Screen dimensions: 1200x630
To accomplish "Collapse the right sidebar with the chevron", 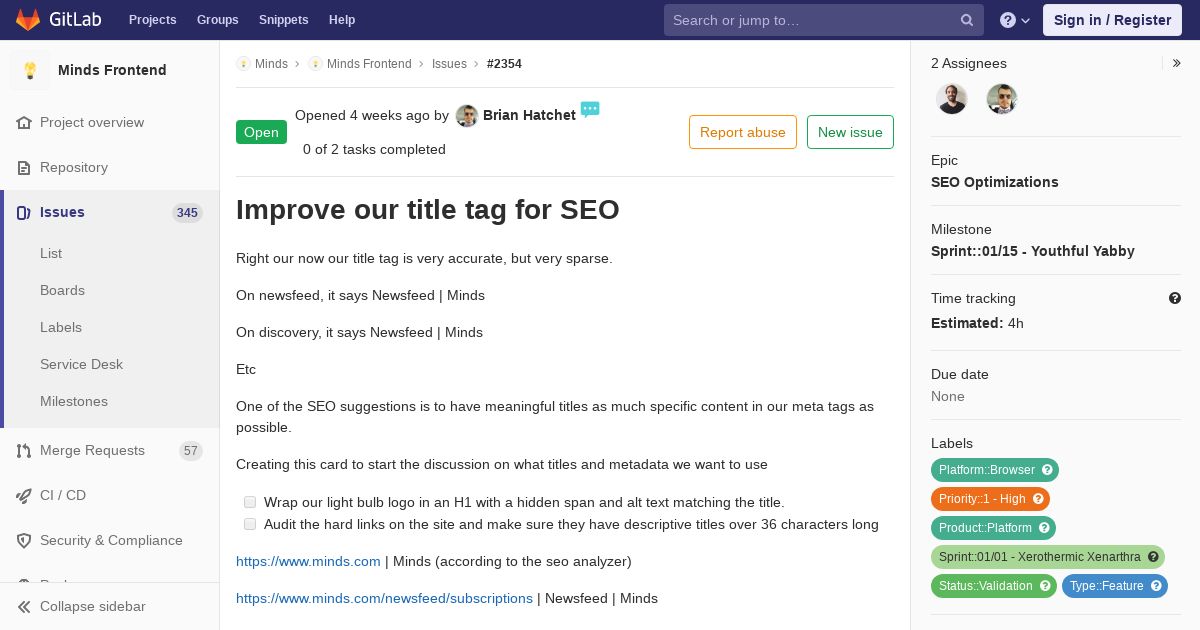I will [x=1177, y=63].
